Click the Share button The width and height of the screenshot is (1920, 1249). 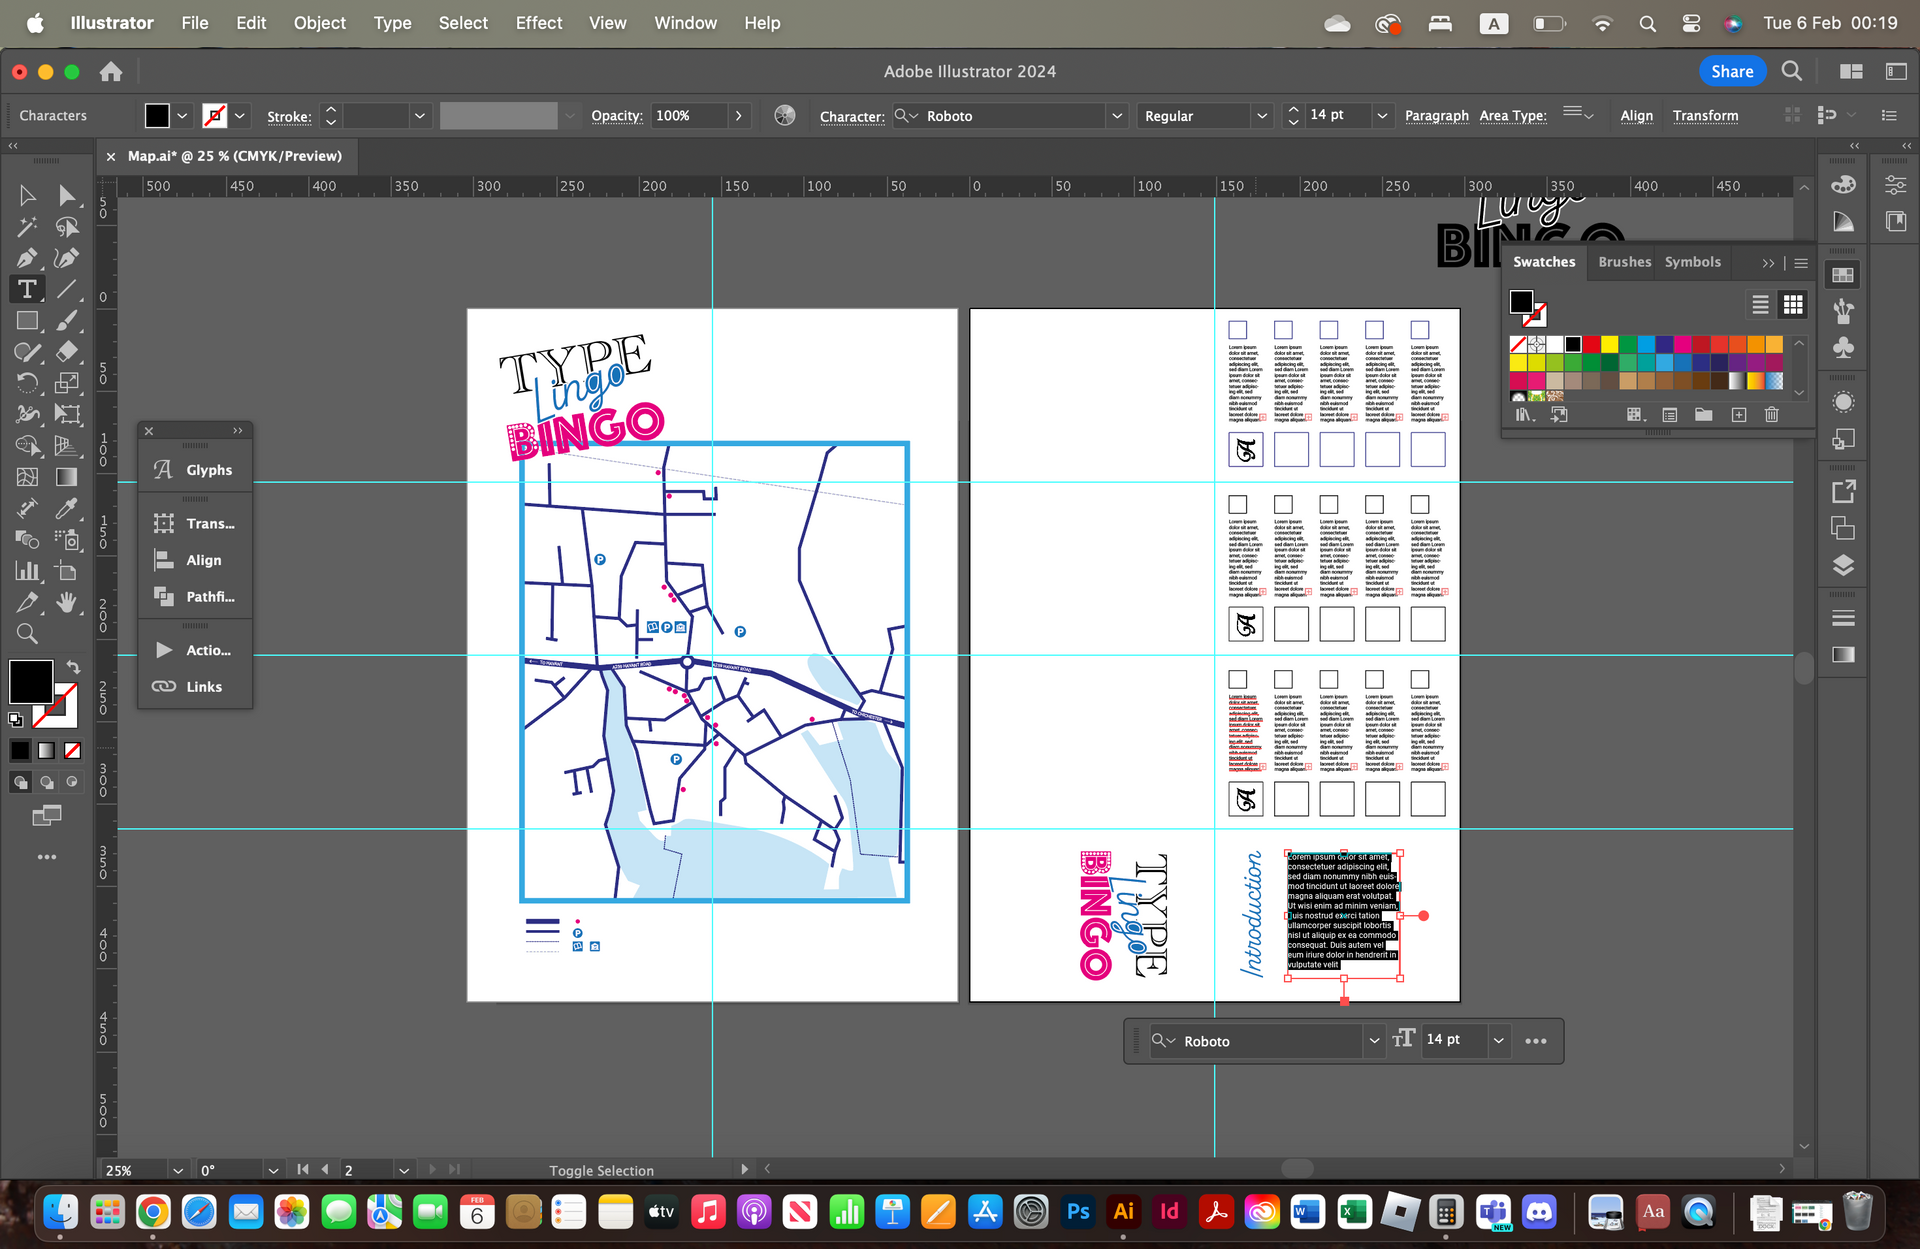1731,71
